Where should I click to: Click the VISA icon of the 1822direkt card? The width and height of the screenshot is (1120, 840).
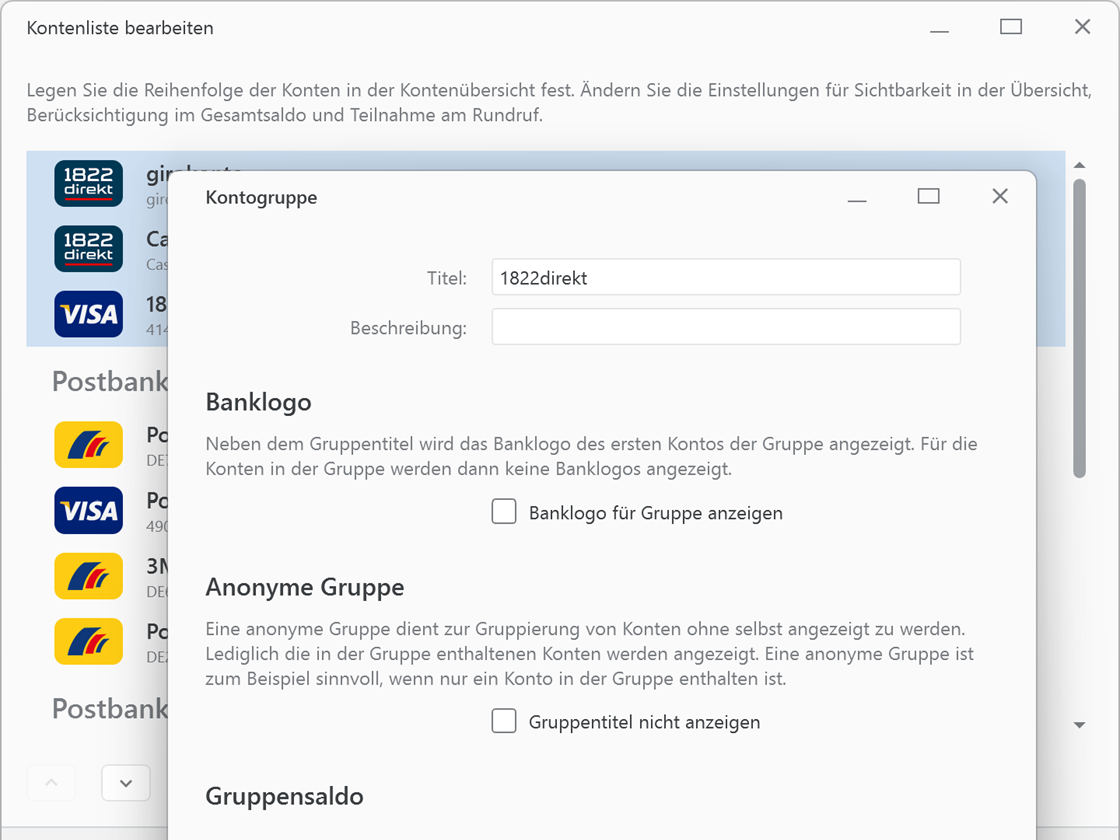pyautogui.click(x=88, y=314)
